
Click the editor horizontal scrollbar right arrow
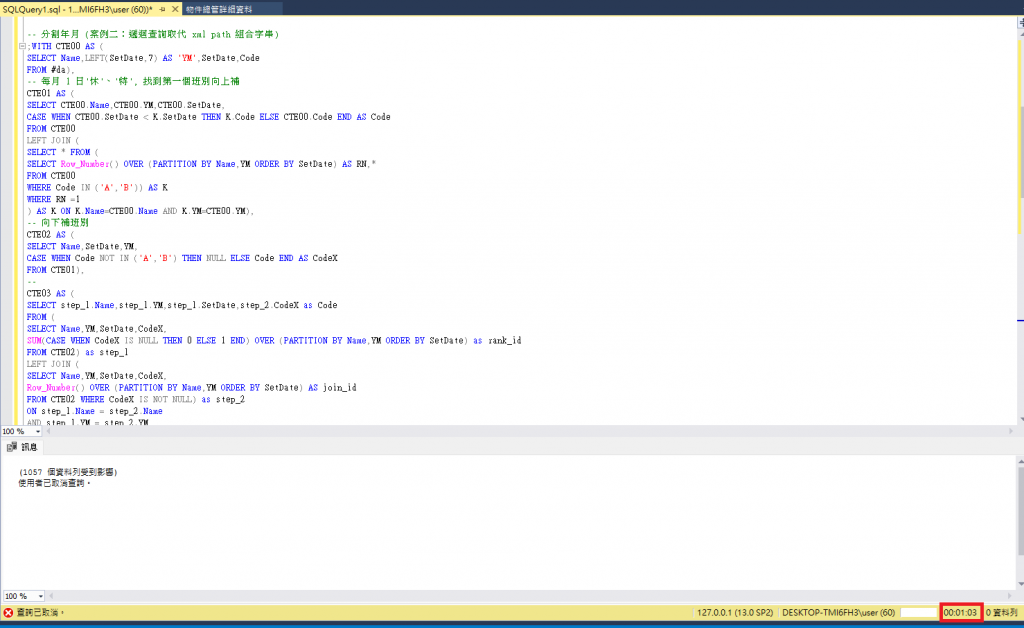[x=1011, y=432]
